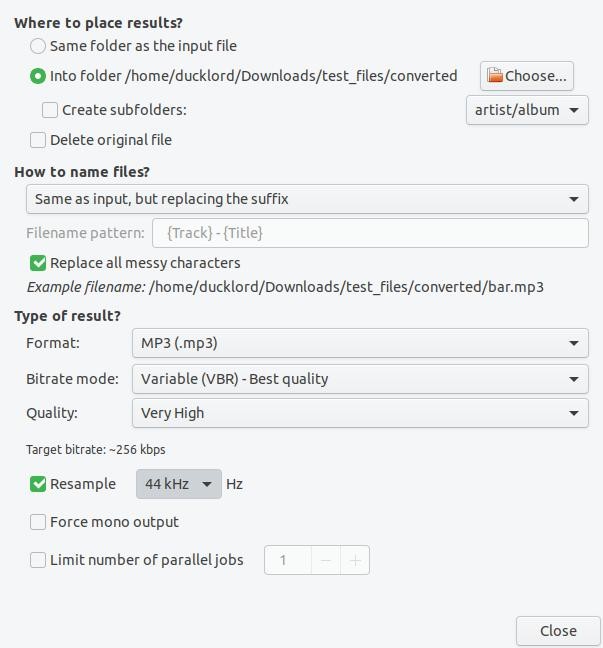Open the 44 kHz resample rate dropdown
The image size is (603, 648).
pos(179,484)
